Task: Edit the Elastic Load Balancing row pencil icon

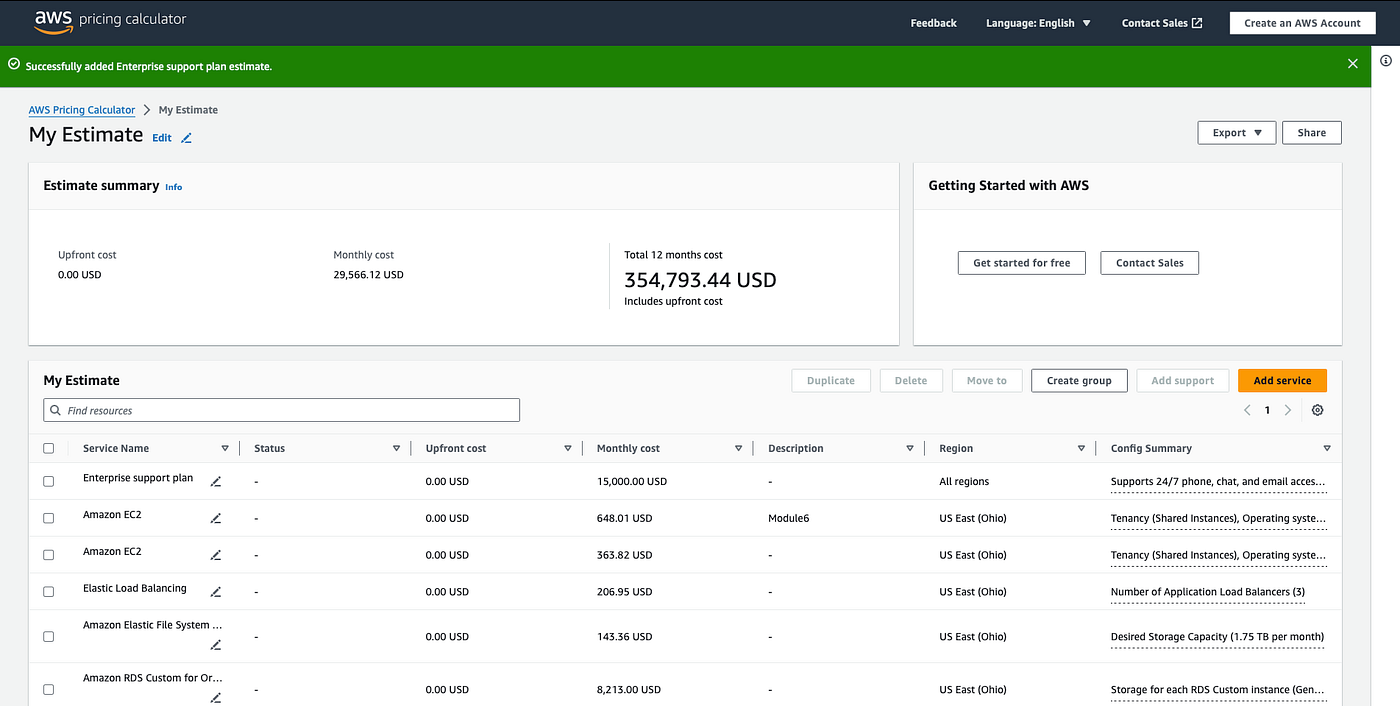Action: 216,592
